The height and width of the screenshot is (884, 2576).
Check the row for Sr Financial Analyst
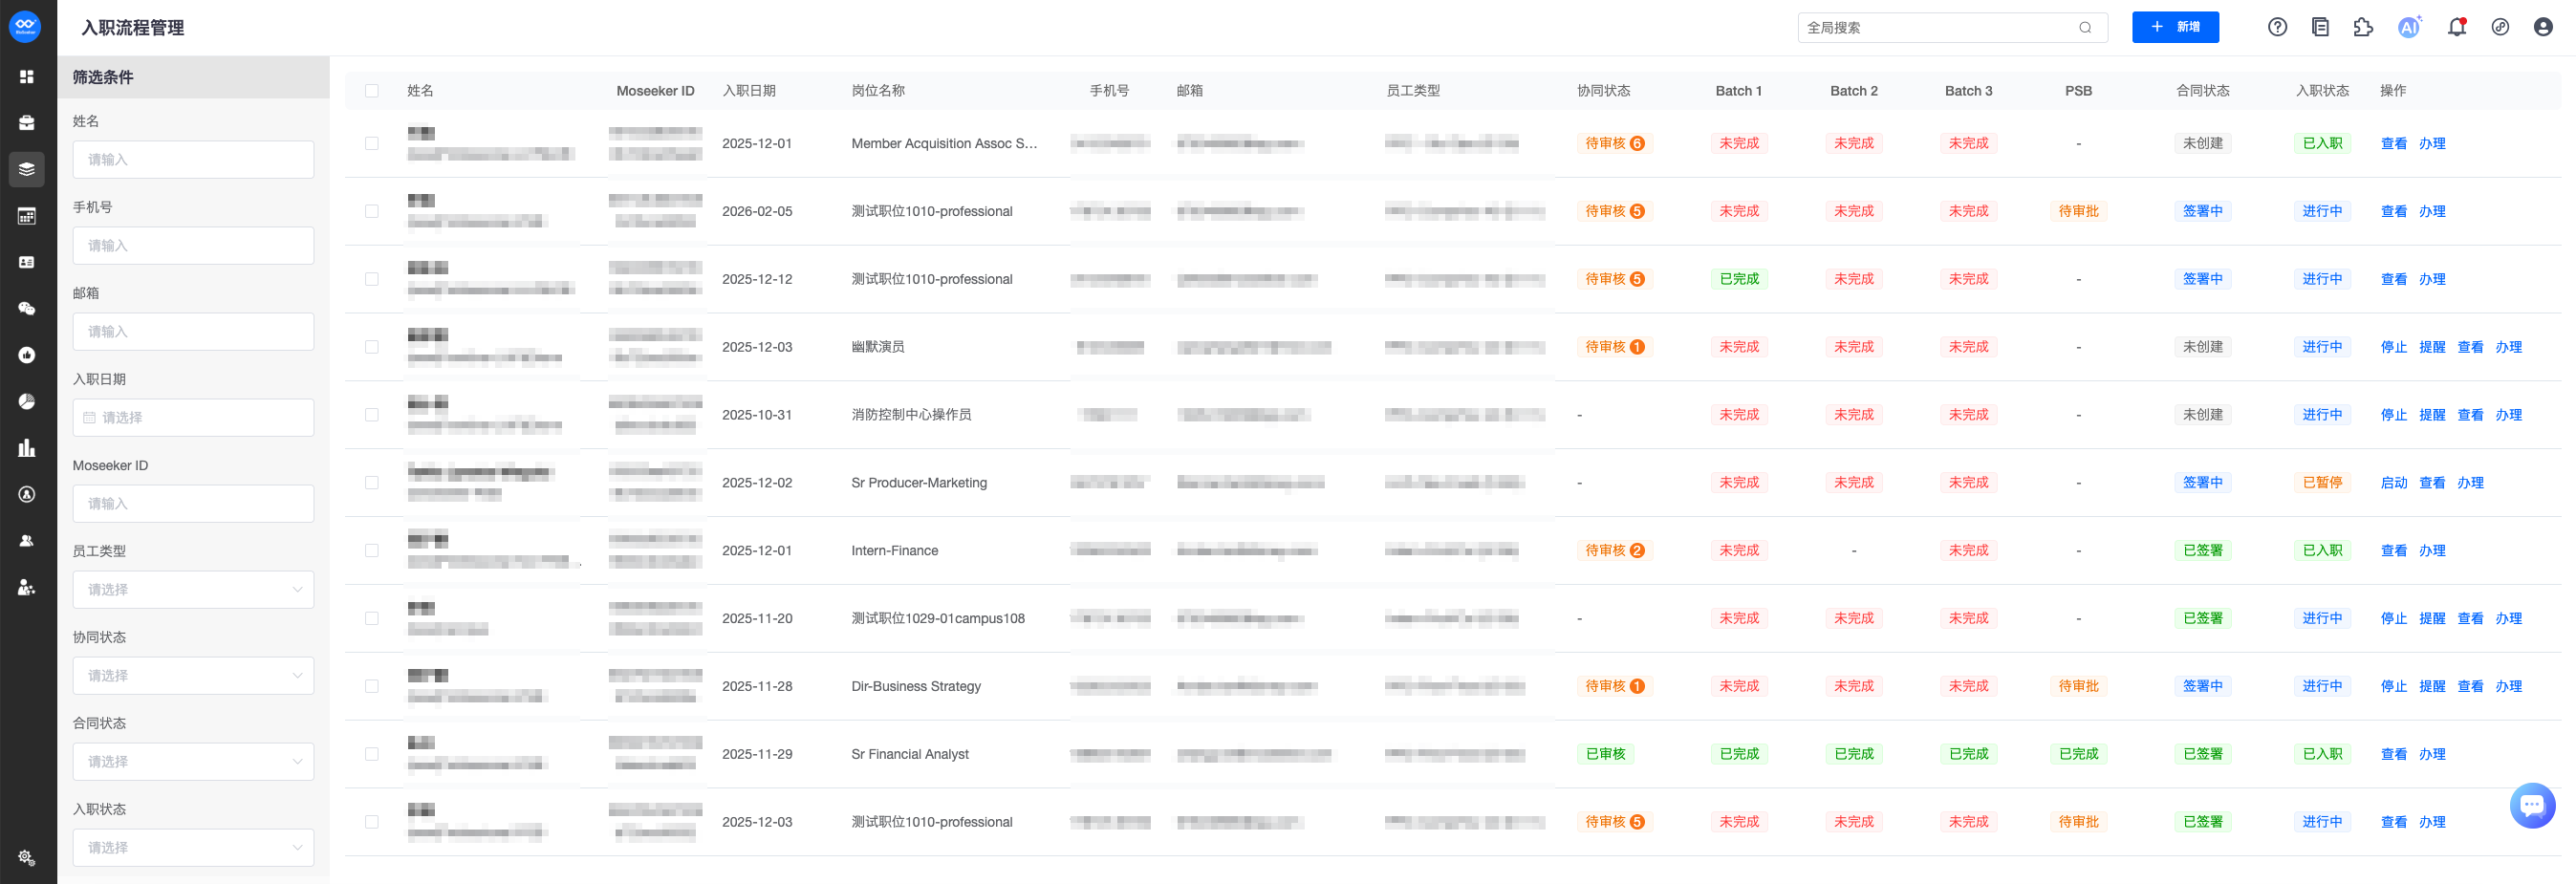372,754
